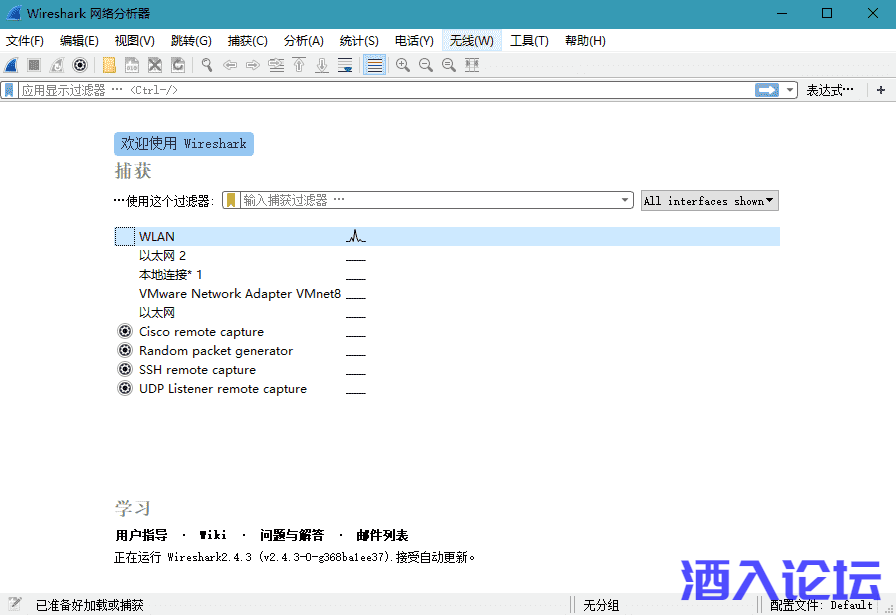Select VMware Network Adapter VMnet8 interface
Viewport: 896px width, 615px height.
(x=447, y=294)
